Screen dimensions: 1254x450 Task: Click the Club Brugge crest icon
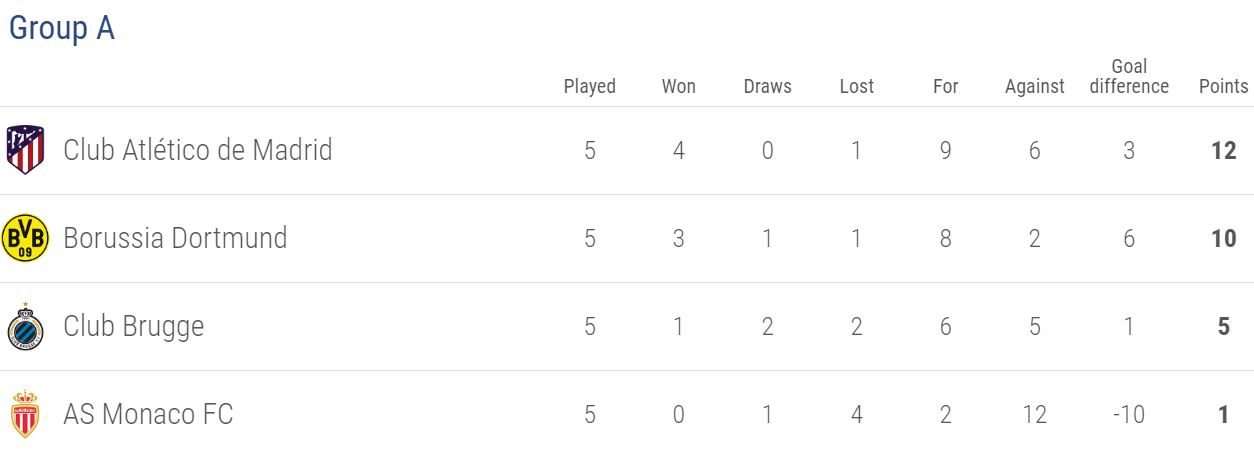point(25,326)
